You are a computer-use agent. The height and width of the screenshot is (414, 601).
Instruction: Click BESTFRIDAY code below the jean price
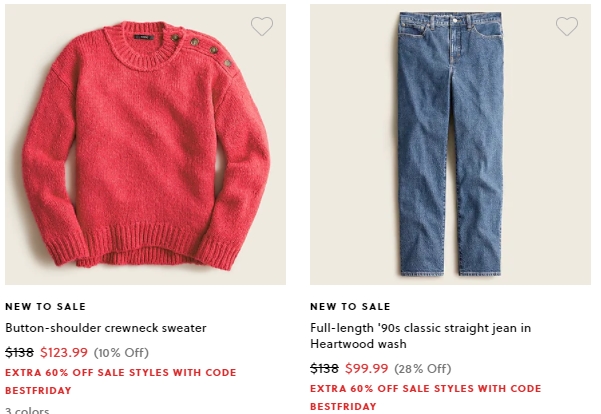(x=343, y=406)
